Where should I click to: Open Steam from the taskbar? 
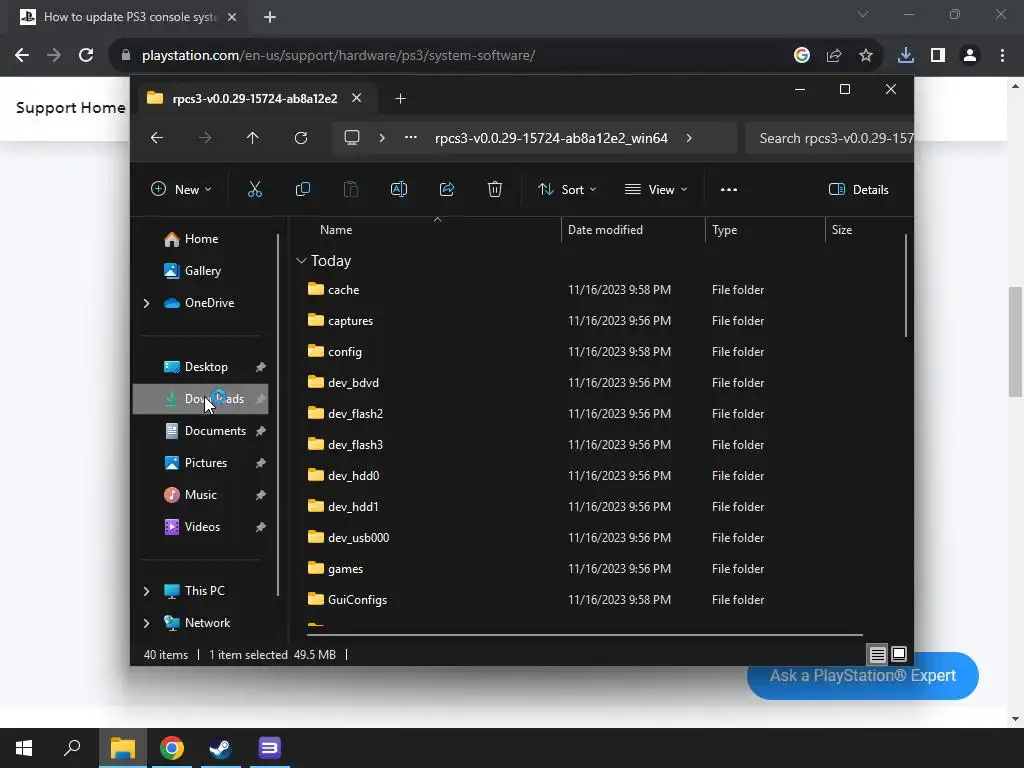click(220, 748)
